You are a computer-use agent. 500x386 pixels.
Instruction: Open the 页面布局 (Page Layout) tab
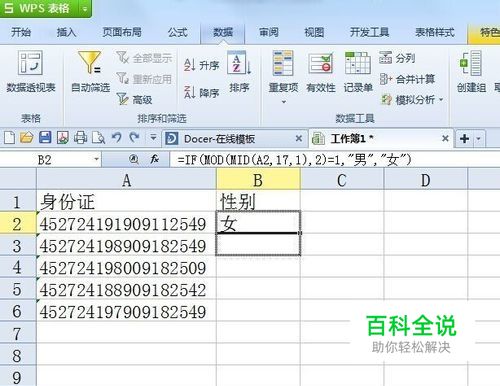(122, 32)
